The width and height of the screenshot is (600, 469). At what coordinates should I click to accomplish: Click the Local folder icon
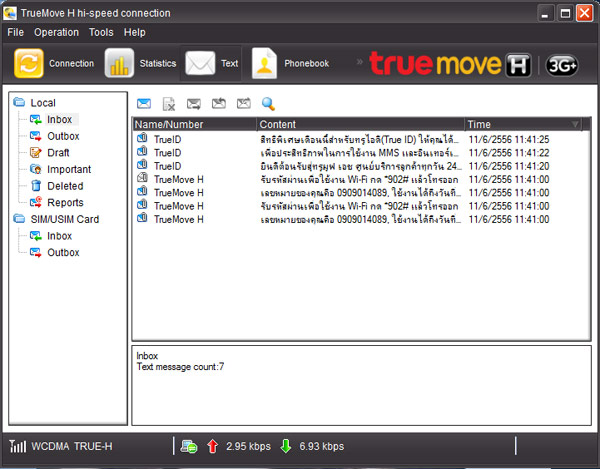(19, 102)
